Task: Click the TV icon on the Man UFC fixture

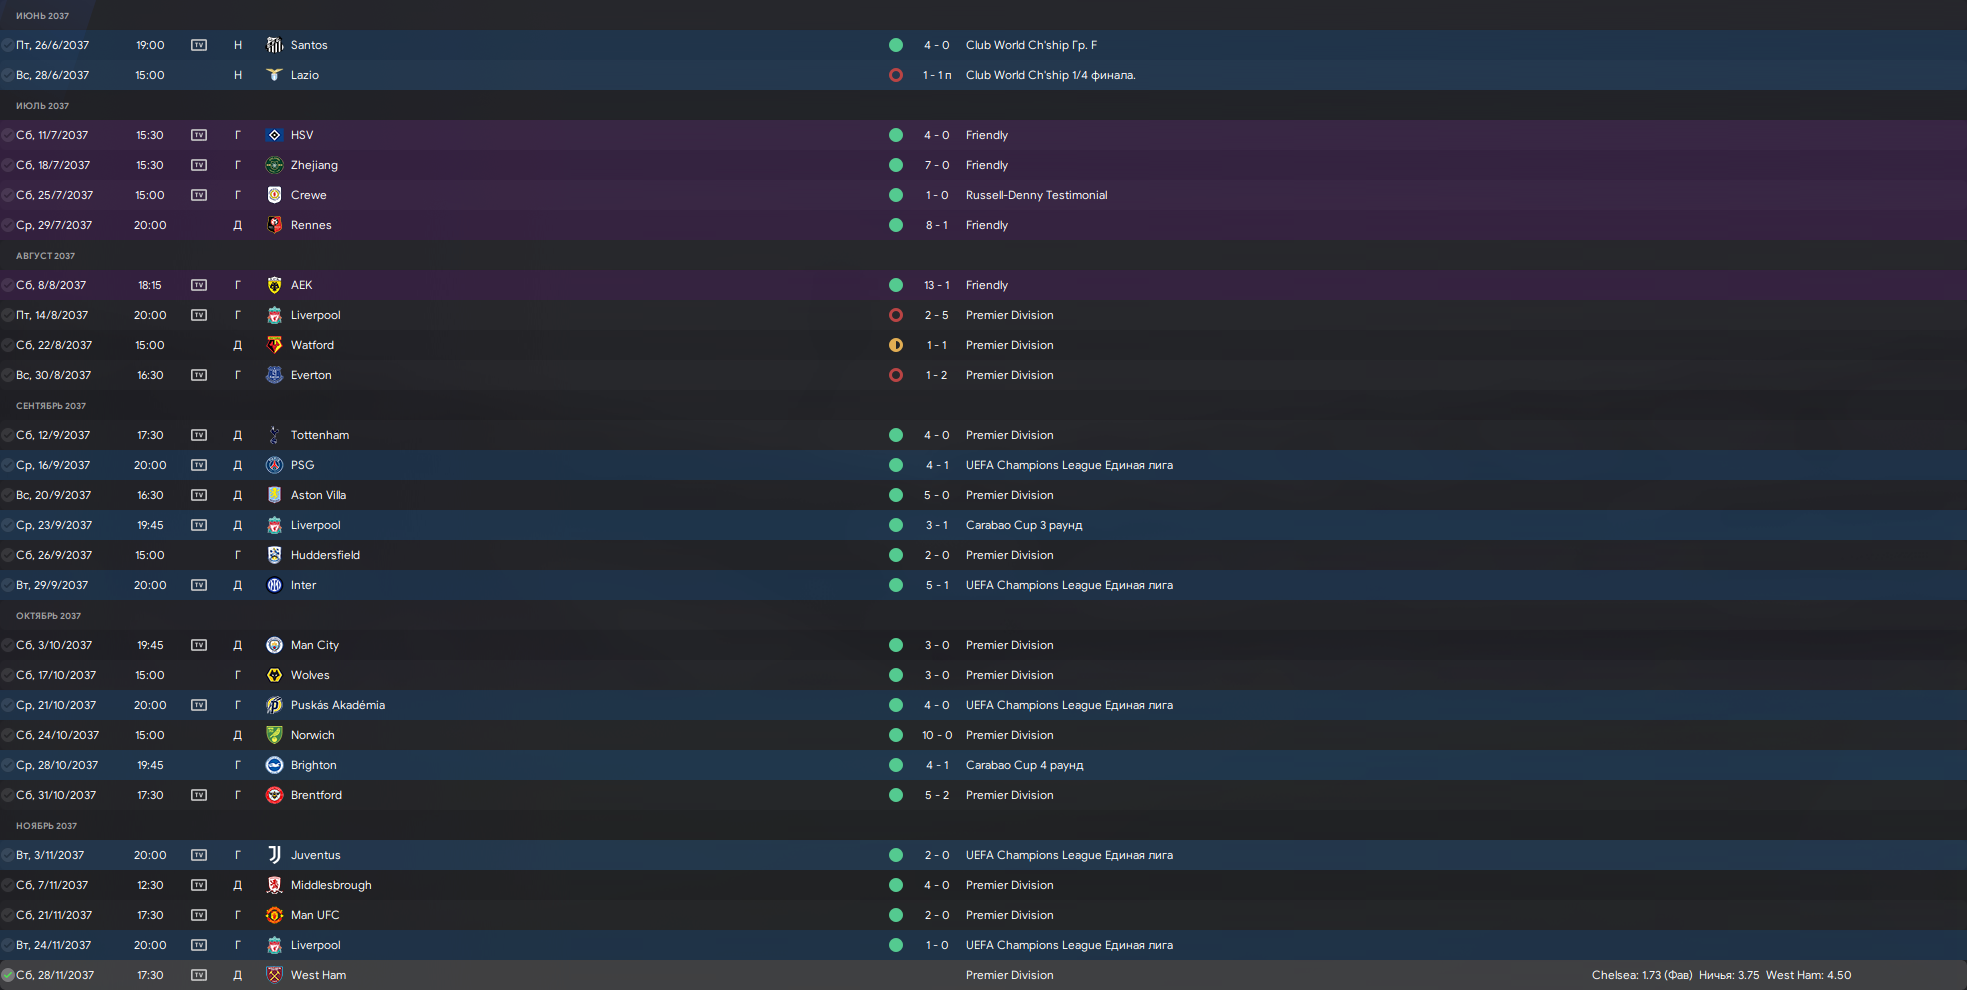Action: tap(199, 915)
